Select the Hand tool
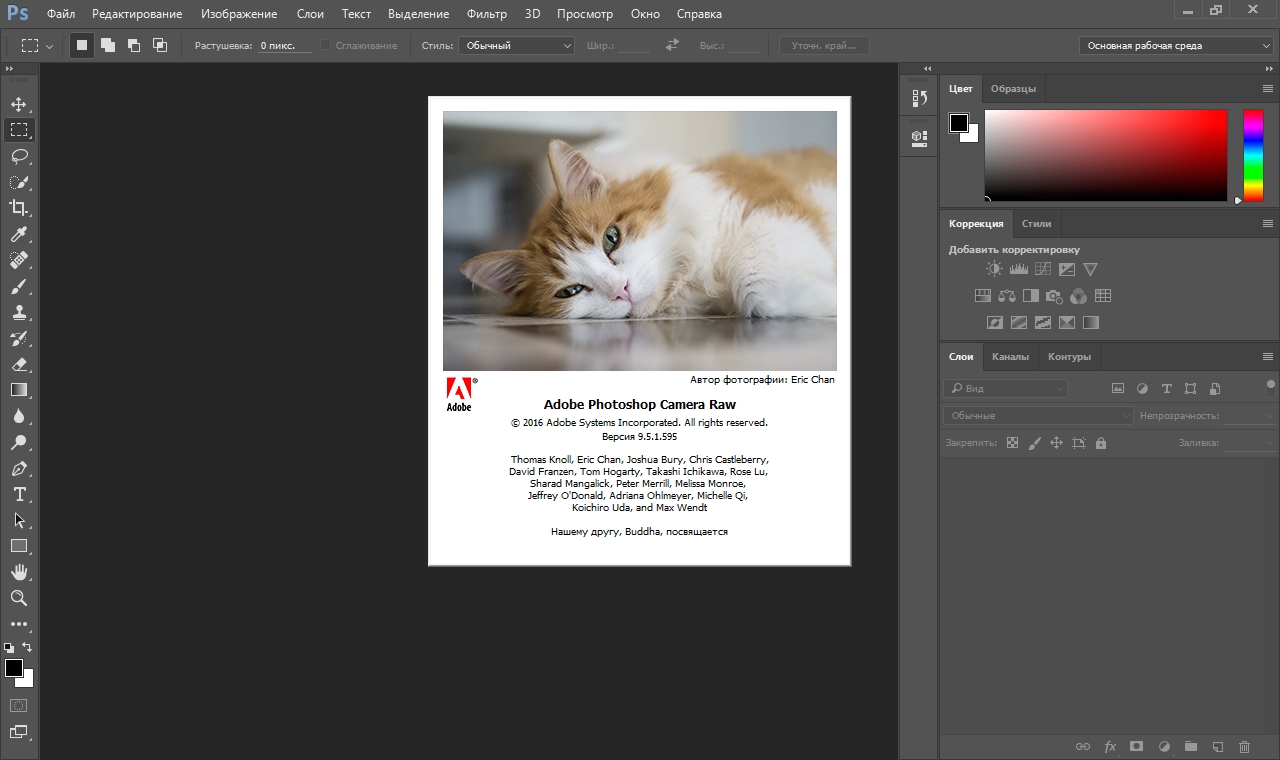This screenshot has height=760, width=1280. (x=19, y=572)
